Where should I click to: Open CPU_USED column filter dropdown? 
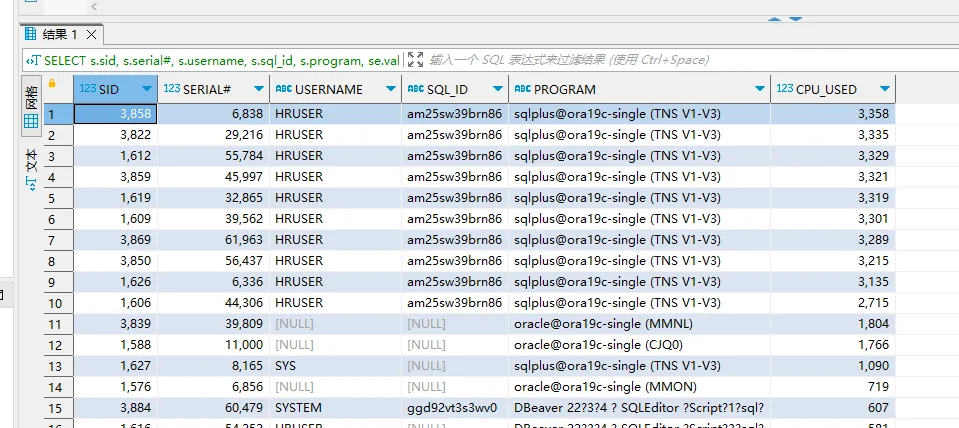click(x=884, y=89)
